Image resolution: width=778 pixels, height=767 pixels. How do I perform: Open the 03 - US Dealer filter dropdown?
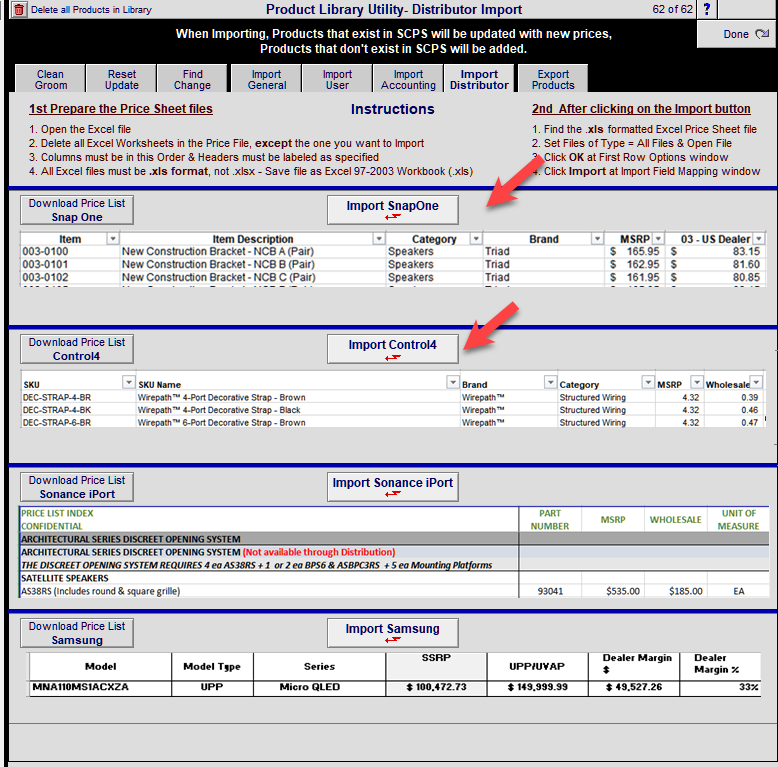pos(759,239)
